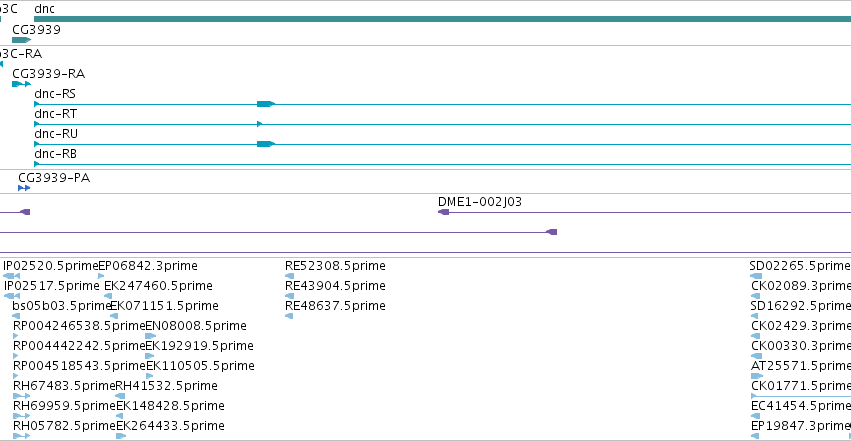Click the SD16292.5prime EST label
The height and width of the screenshot is (441, 851).
[801, 306]
